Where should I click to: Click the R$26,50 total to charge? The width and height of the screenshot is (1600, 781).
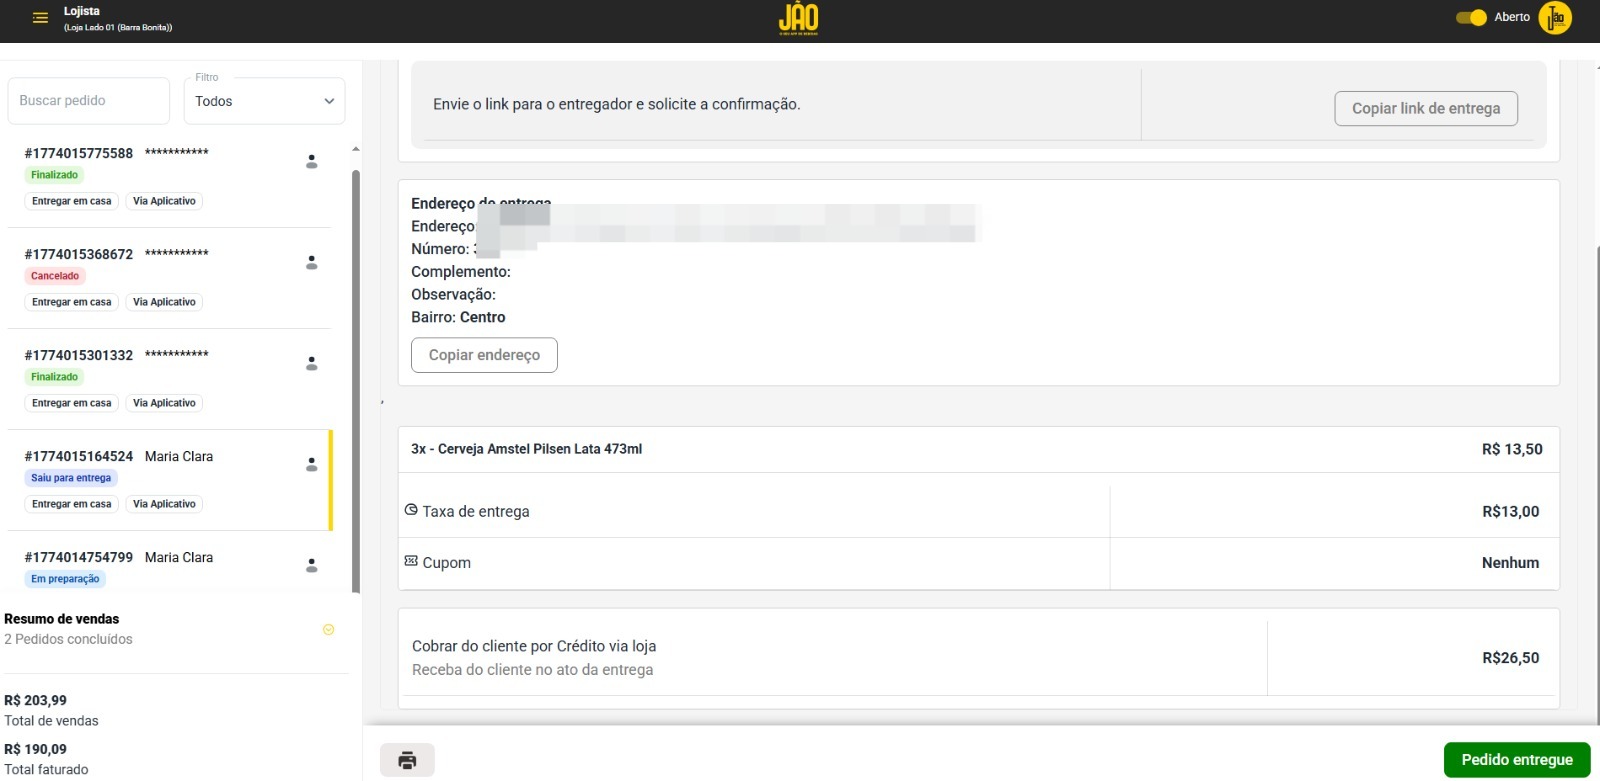[x=1510, y=658]
